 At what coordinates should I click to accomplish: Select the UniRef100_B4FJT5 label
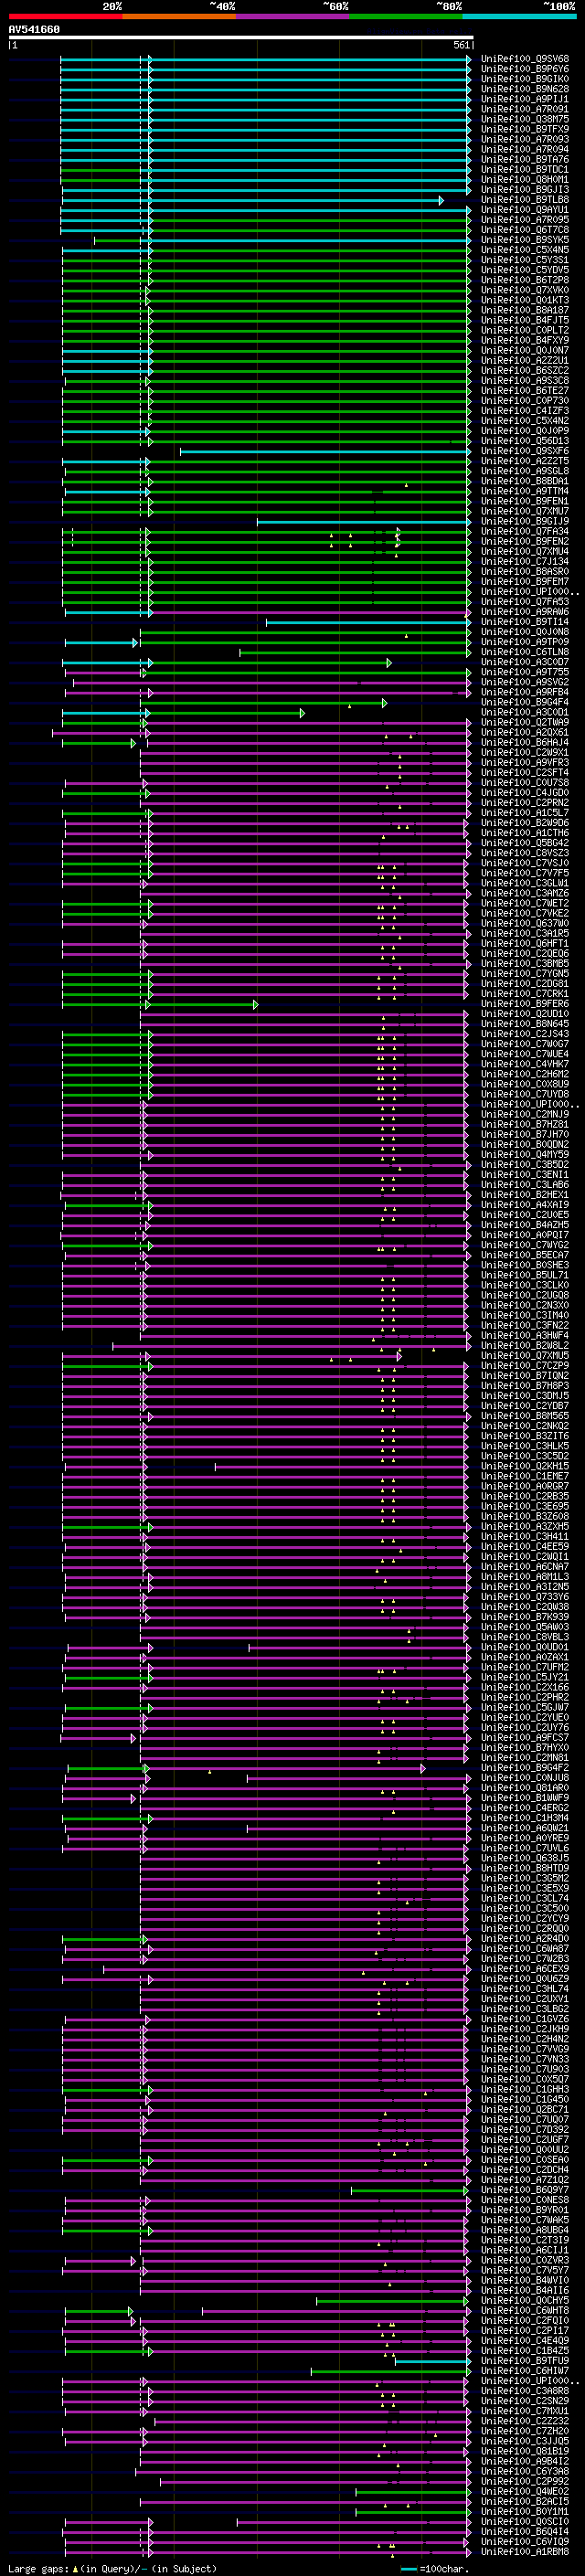click(x=525, y=320)
